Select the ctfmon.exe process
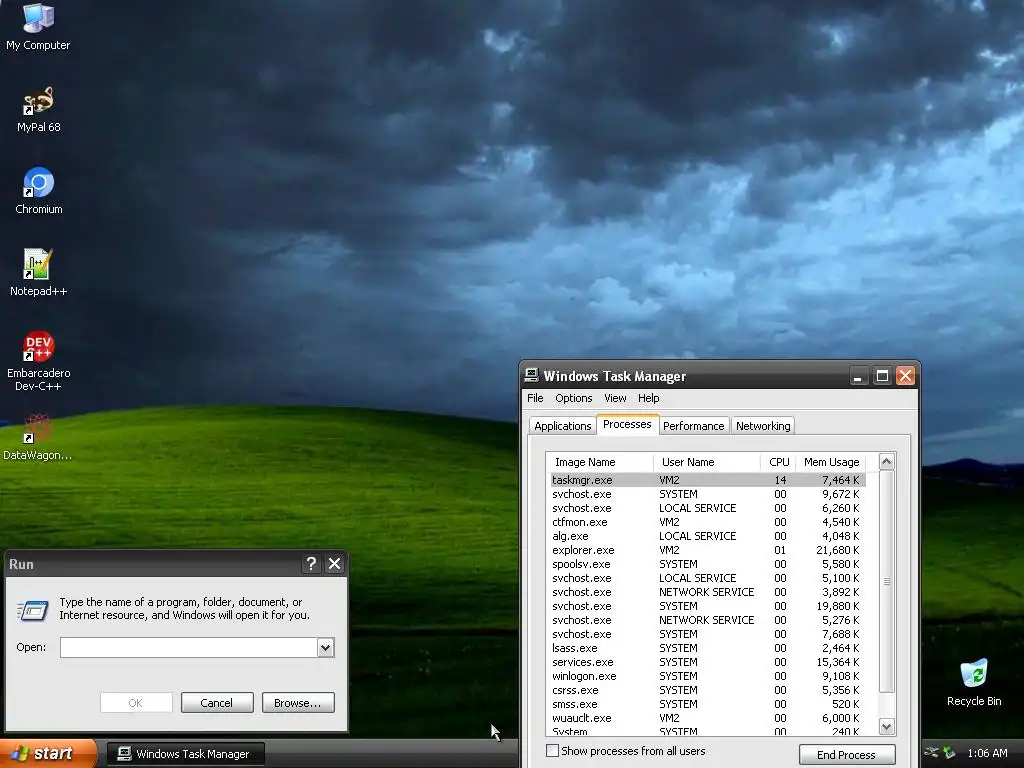The width and height of the screenshot is (1024, 768). click(x=708, y=522)
